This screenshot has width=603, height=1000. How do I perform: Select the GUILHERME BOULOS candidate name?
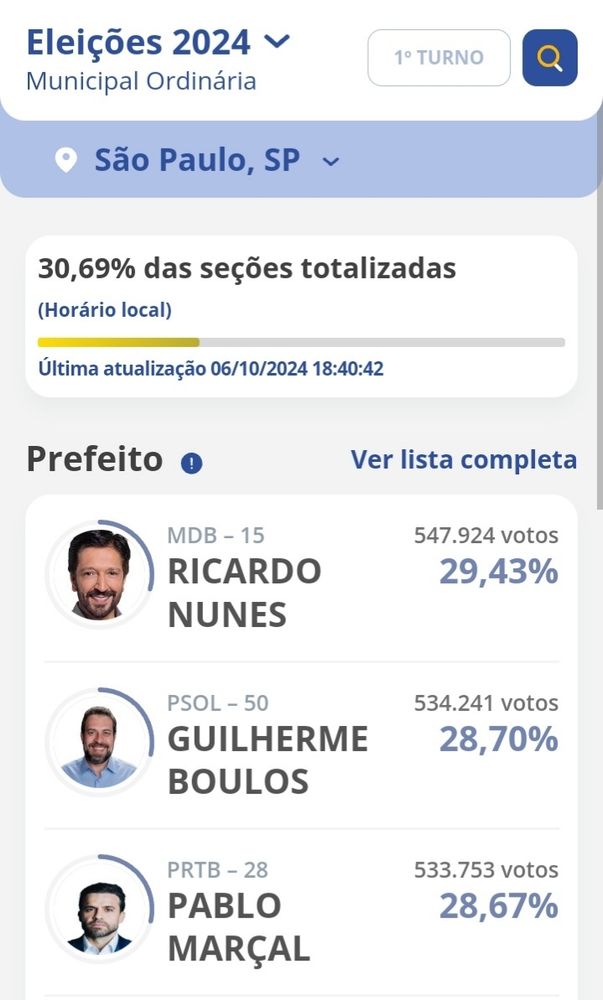click(x=268, y=760)
